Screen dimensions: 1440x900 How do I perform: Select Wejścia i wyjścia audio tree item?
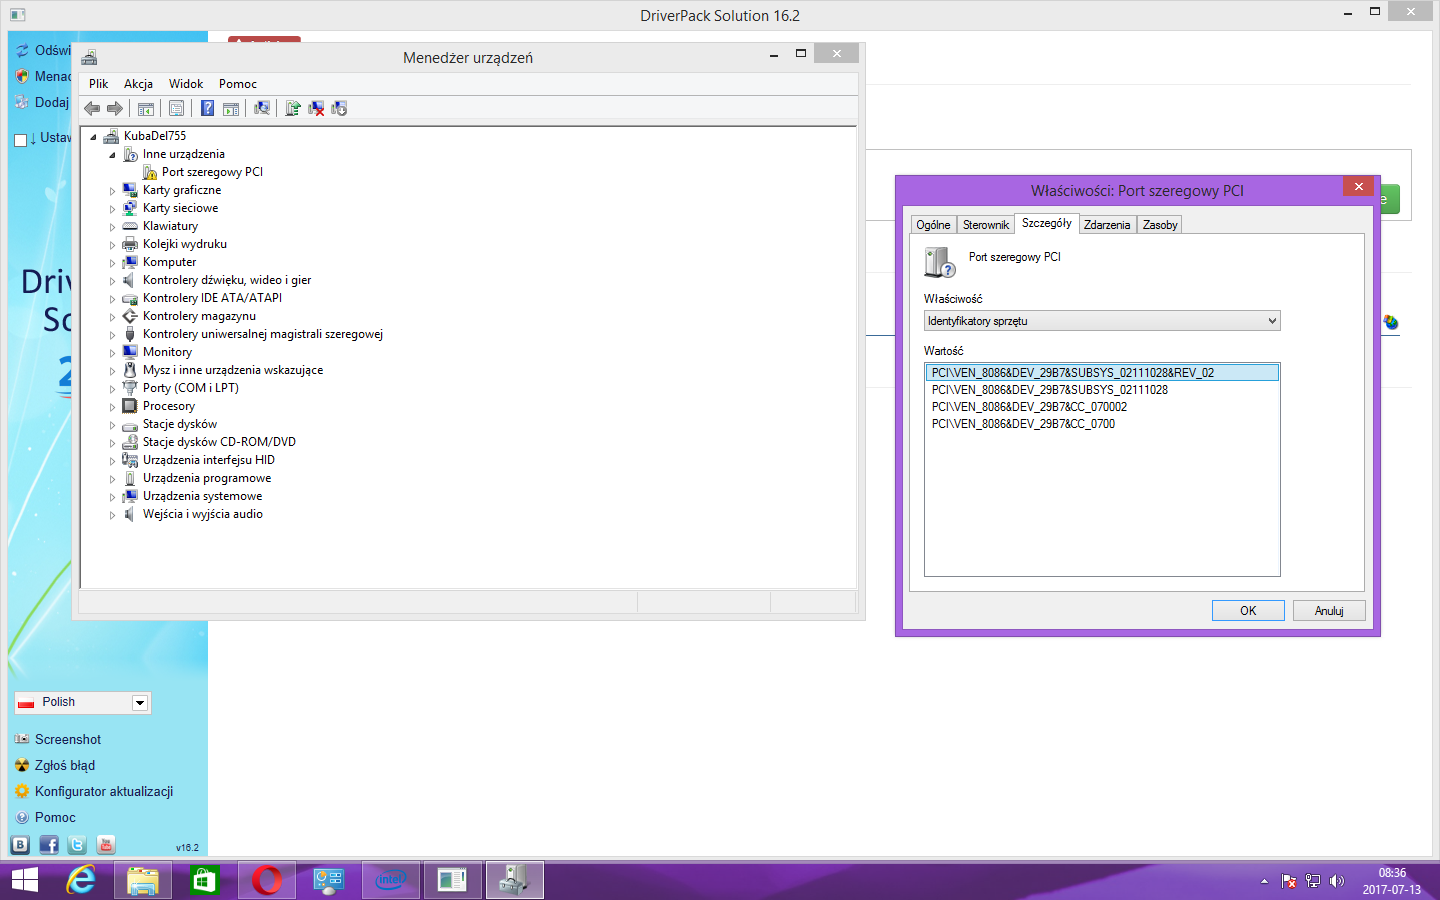[203, 514]
